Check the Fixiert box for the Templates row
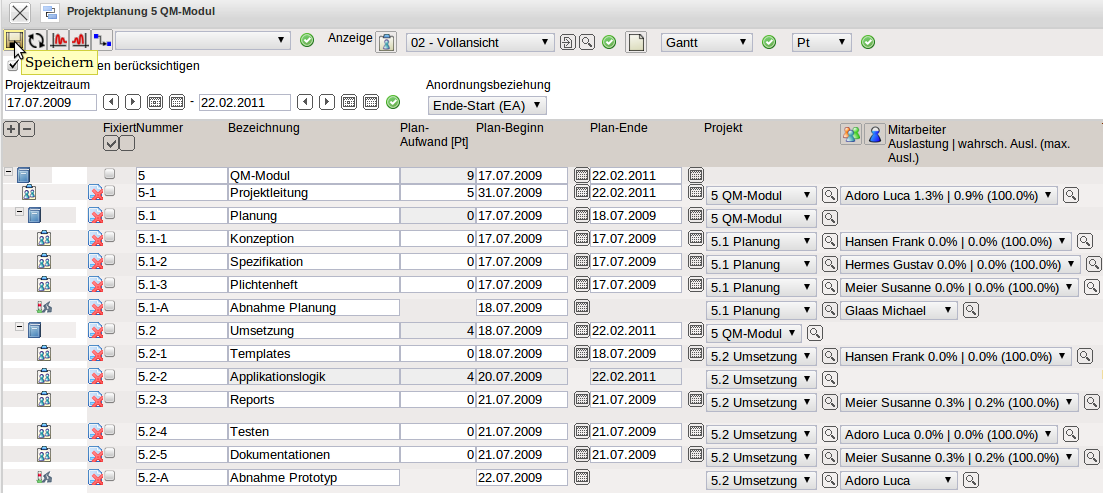 coord(110,353)
